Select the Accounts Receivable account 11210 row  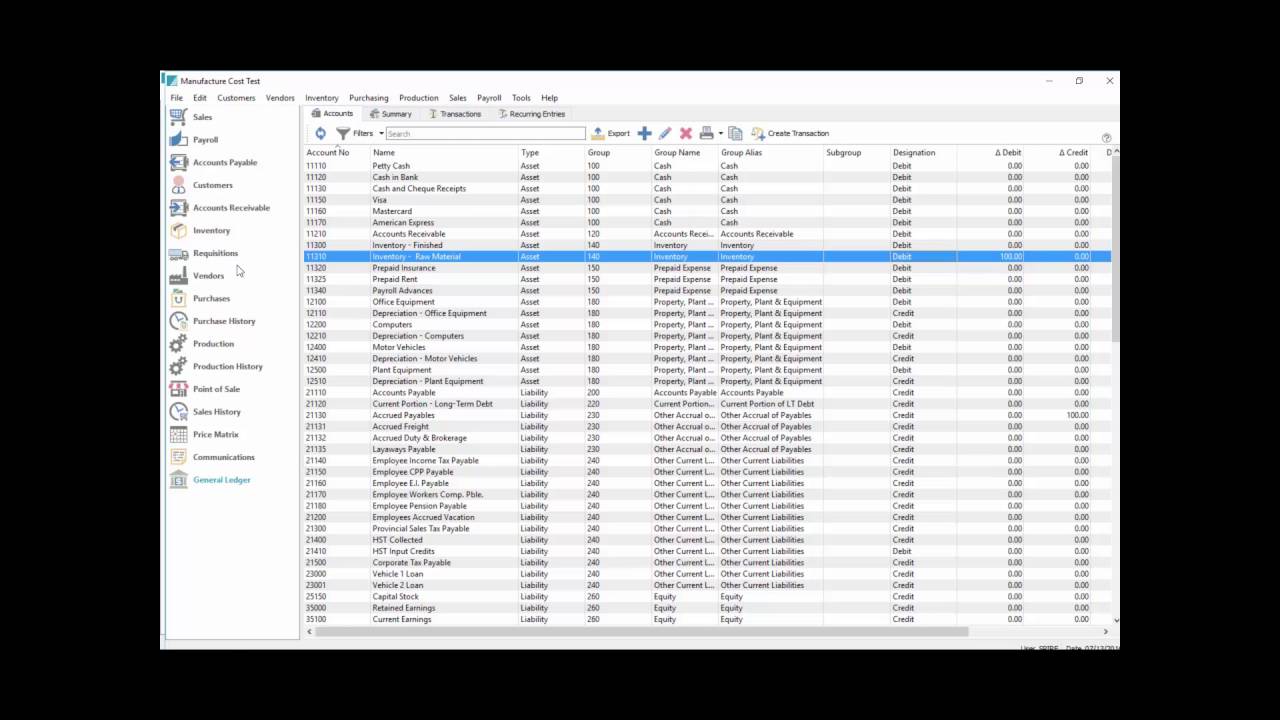(707, 234)
